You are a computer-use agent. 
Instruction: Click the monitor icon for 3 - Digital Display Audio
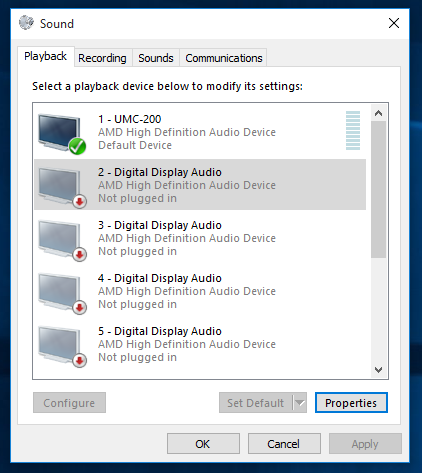[59, 239]
